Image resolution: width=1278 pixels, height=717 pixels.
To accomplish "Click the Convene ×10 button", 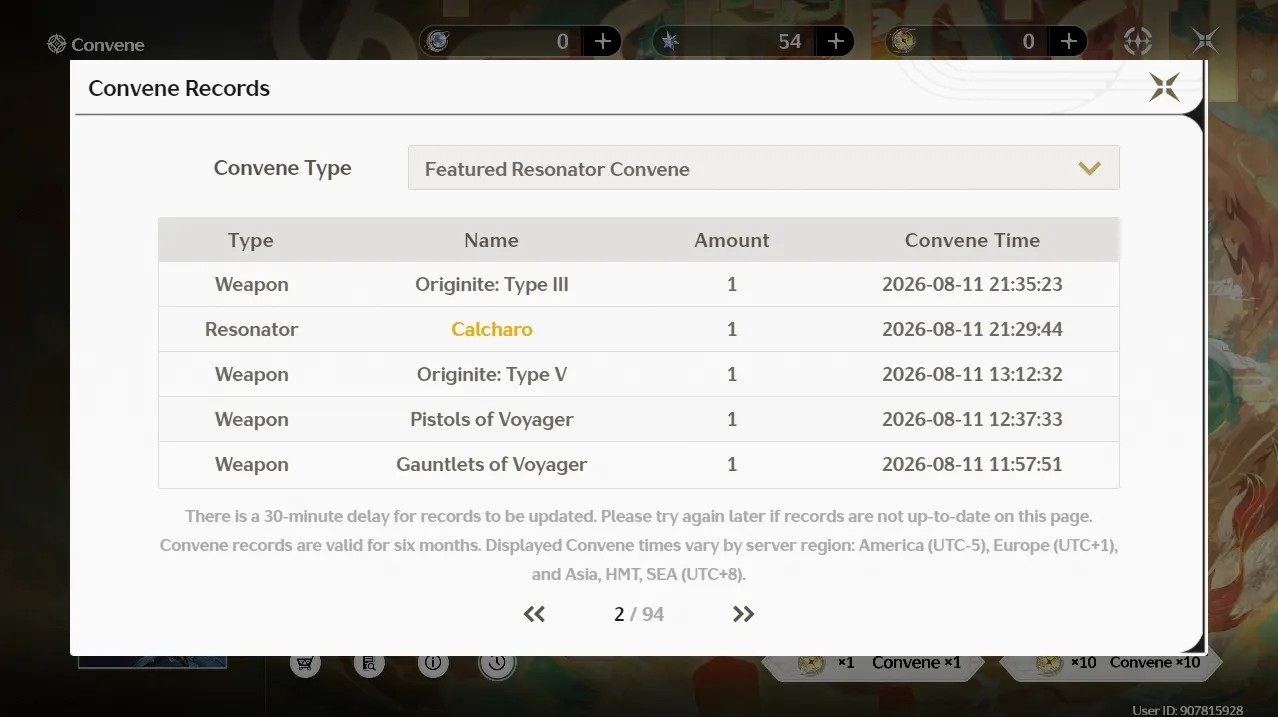I will point(1111,662).
